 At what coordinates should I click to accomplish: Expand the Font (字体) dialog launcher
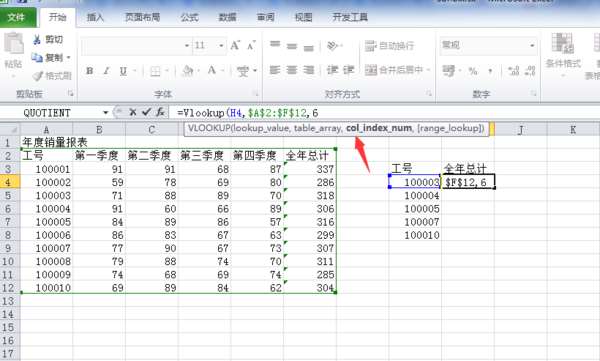(x=256, y=93)
